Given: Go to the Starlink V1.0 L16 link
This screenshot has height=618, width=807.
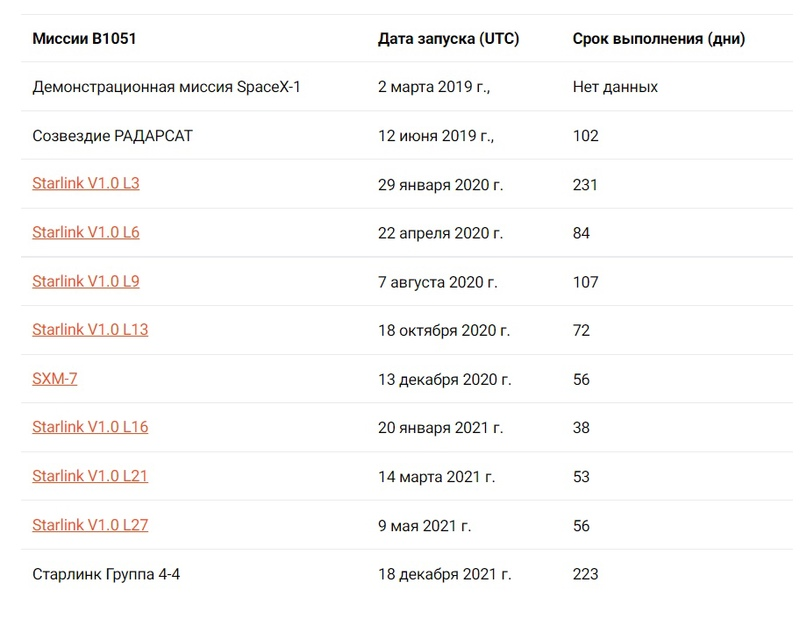Looking at the screenshot, I should [90, 428].
